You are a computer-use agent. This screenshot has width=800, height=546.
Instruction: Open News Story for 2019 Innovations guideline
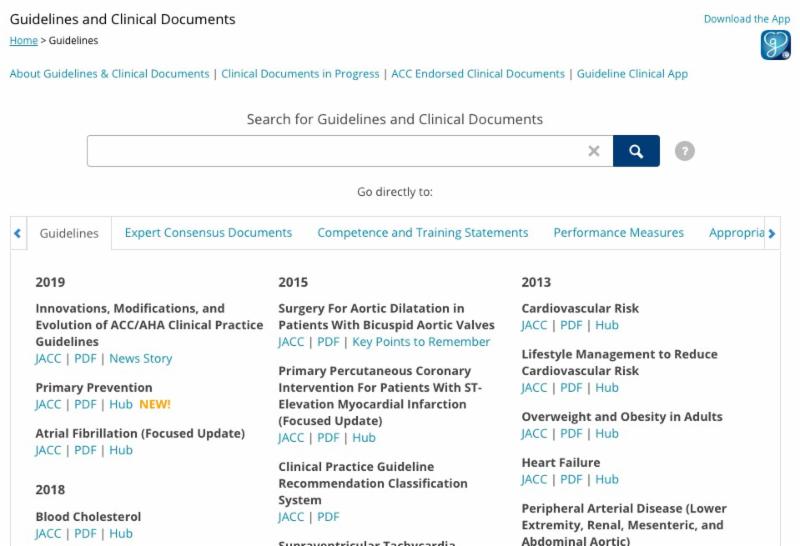tap(140, 359)
